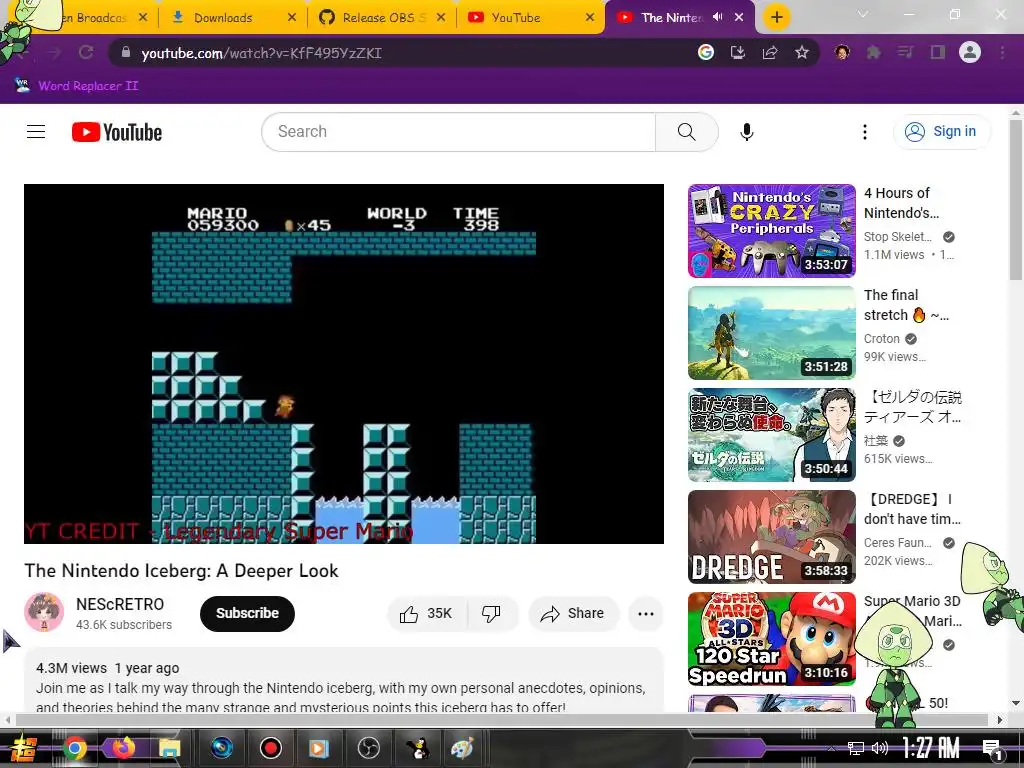Open Ceres Fauna channel name
Viewport: 1024px width, 768px height.
pos(897,543)
